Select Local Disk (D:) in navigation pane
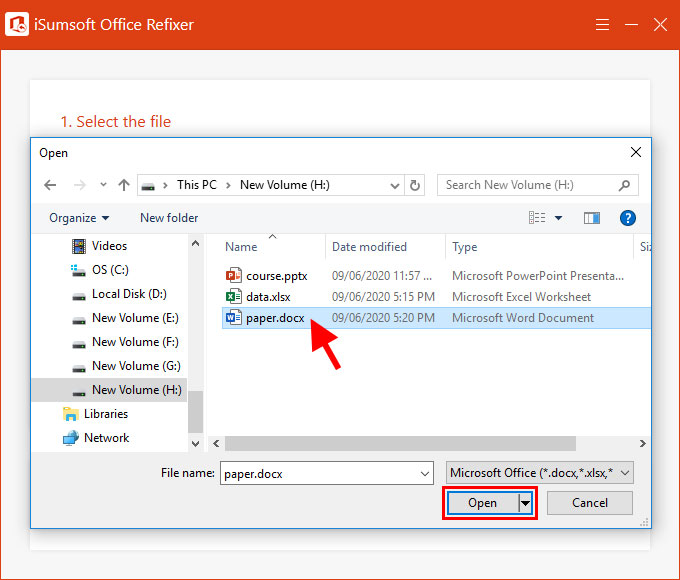This screenshot has height=580, width=680. click(129, 294)
